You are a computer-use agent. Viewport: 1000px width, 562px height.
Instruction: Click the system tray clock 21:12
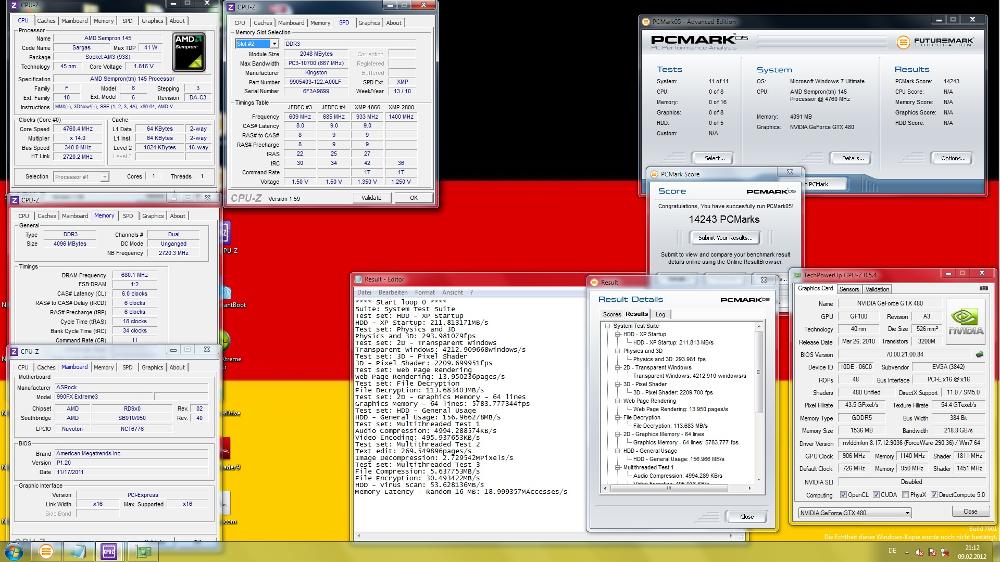coord(972,548)
